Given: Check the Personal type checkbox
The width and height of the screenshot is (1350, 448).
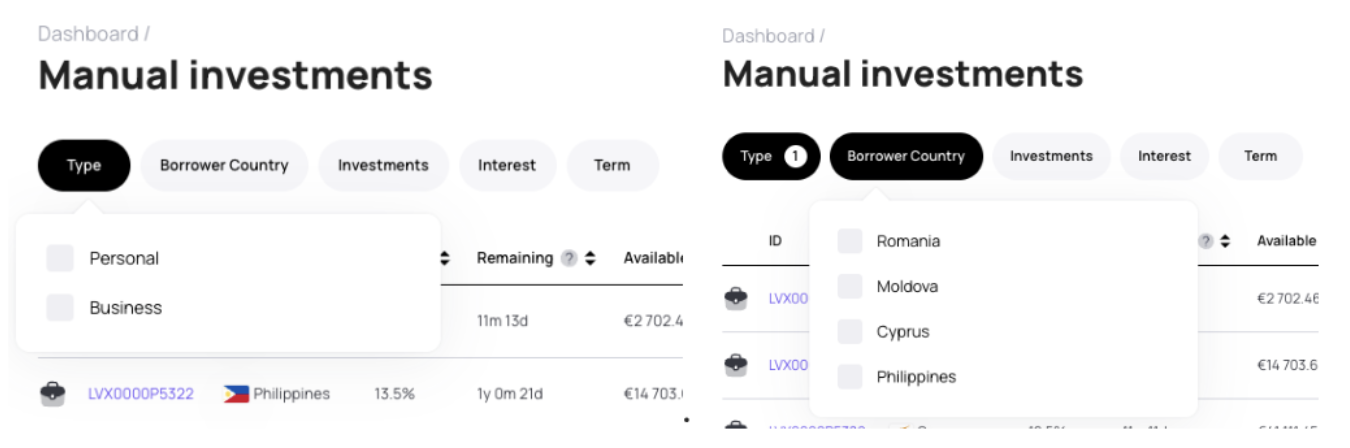Looking at the screenshot, I should click(60, 258).
